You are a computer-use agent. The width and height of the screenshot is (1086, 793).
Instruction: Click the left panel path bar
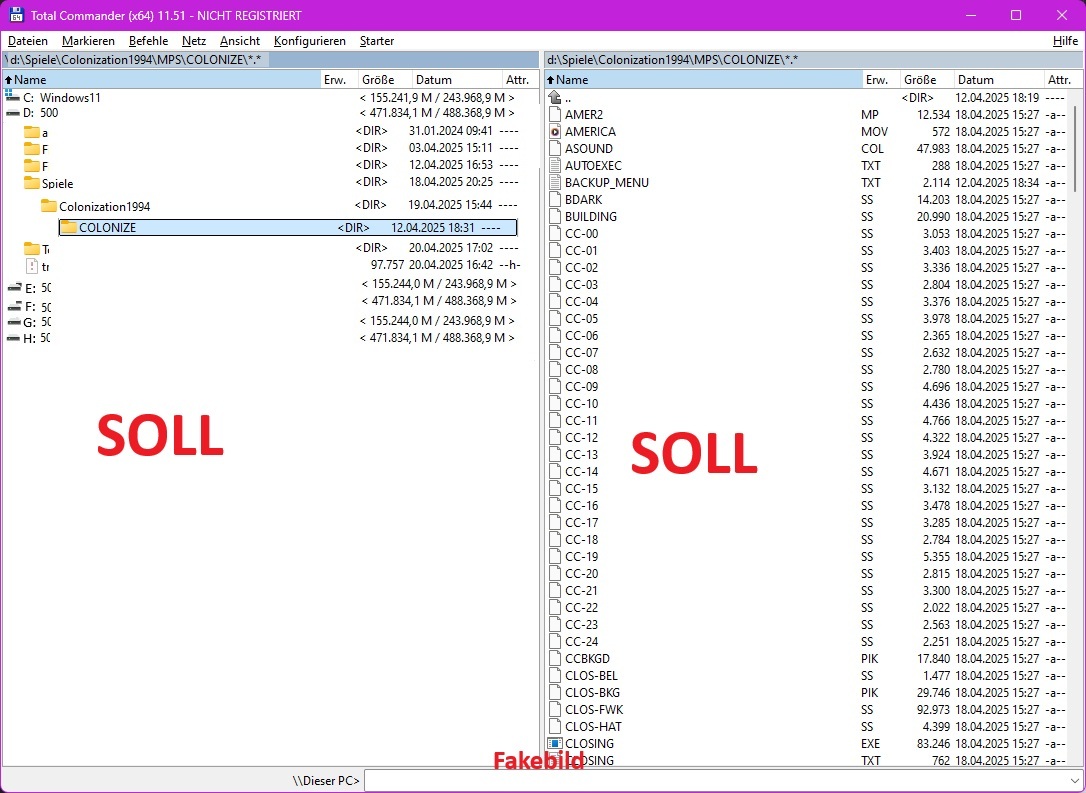[x=270, y=60]
